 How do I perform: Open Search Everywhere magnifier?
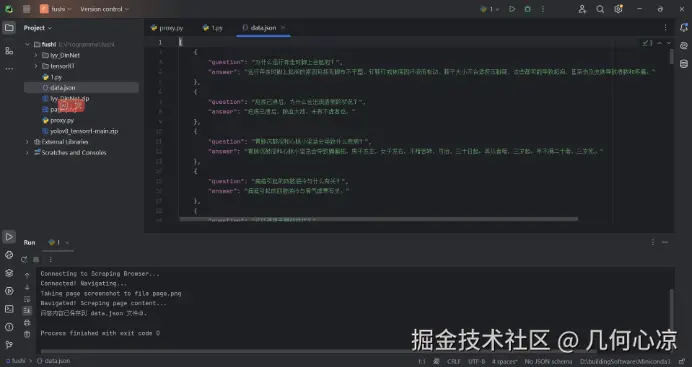click(x=600, y=9)
